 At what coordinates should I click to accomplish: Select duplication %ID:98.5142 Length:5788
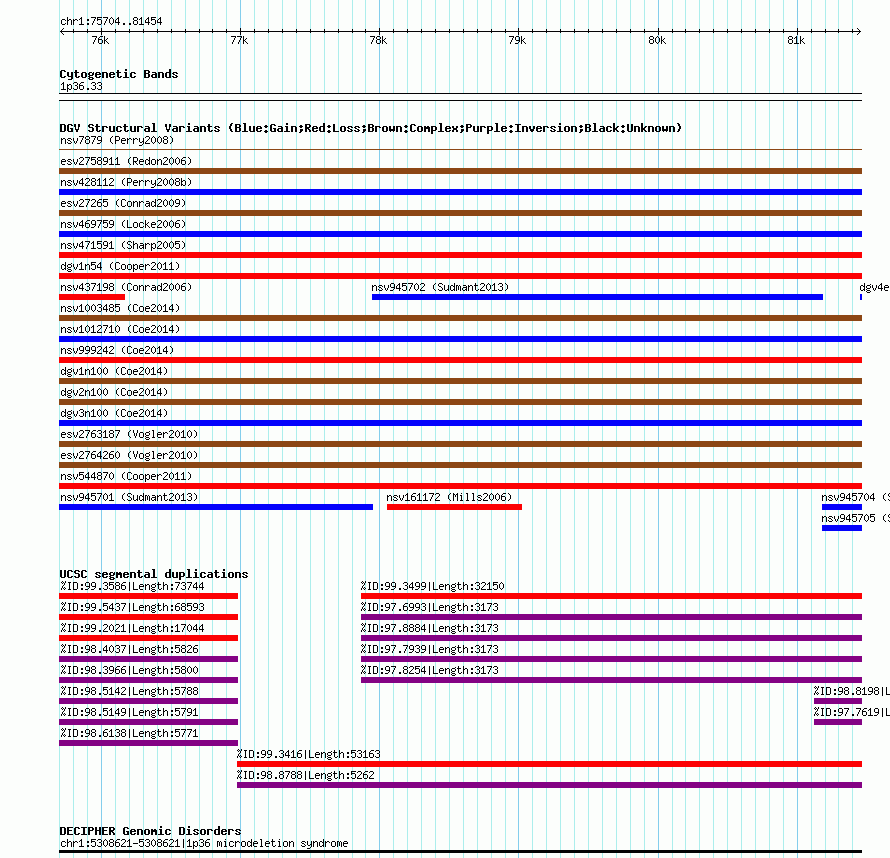click(148, 701)
